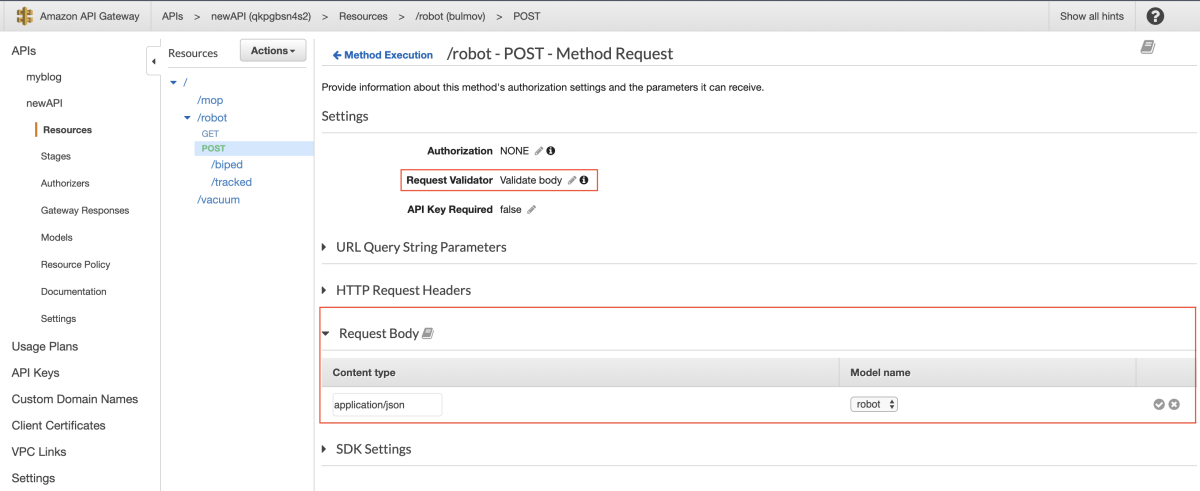Select the GET method under /robot
This screenshot has height=491, width=1200.
tap(210, 133)
